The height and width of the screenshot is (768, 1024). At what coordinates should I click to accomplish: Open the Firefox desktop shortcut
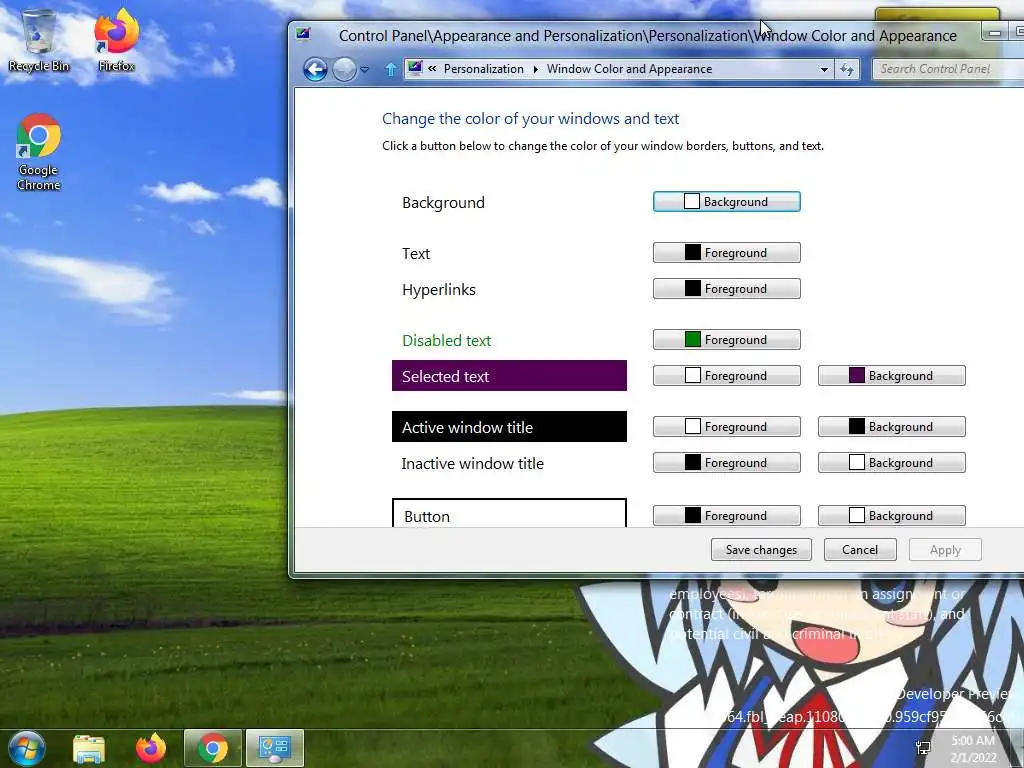(x=116, y=40)
